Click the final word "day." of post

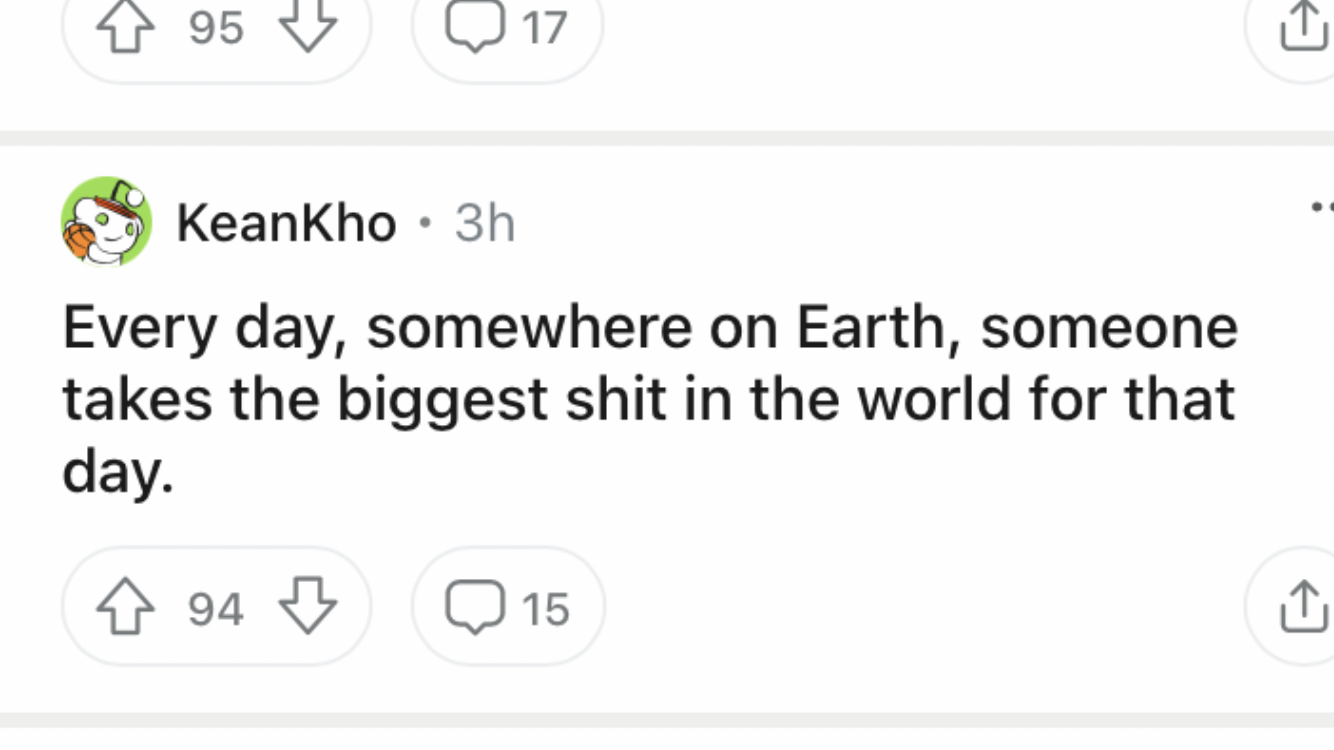(118, 471)
